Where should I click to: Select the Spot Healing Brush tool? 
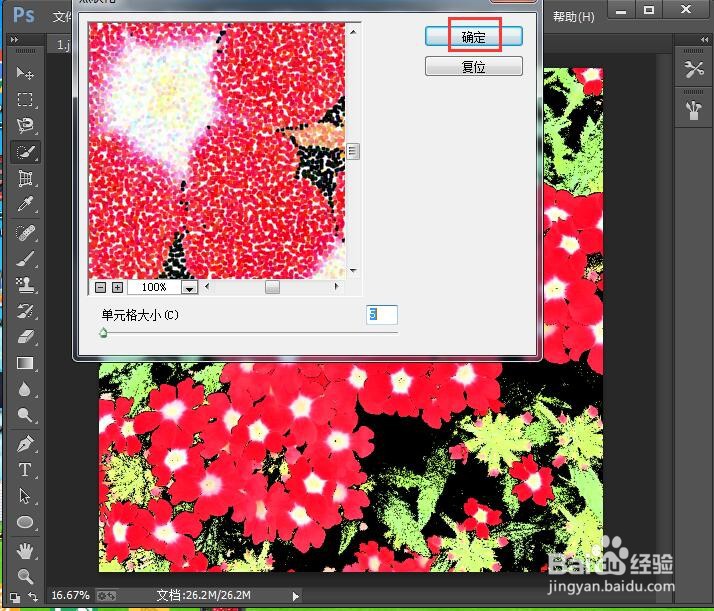click(25, 233)
